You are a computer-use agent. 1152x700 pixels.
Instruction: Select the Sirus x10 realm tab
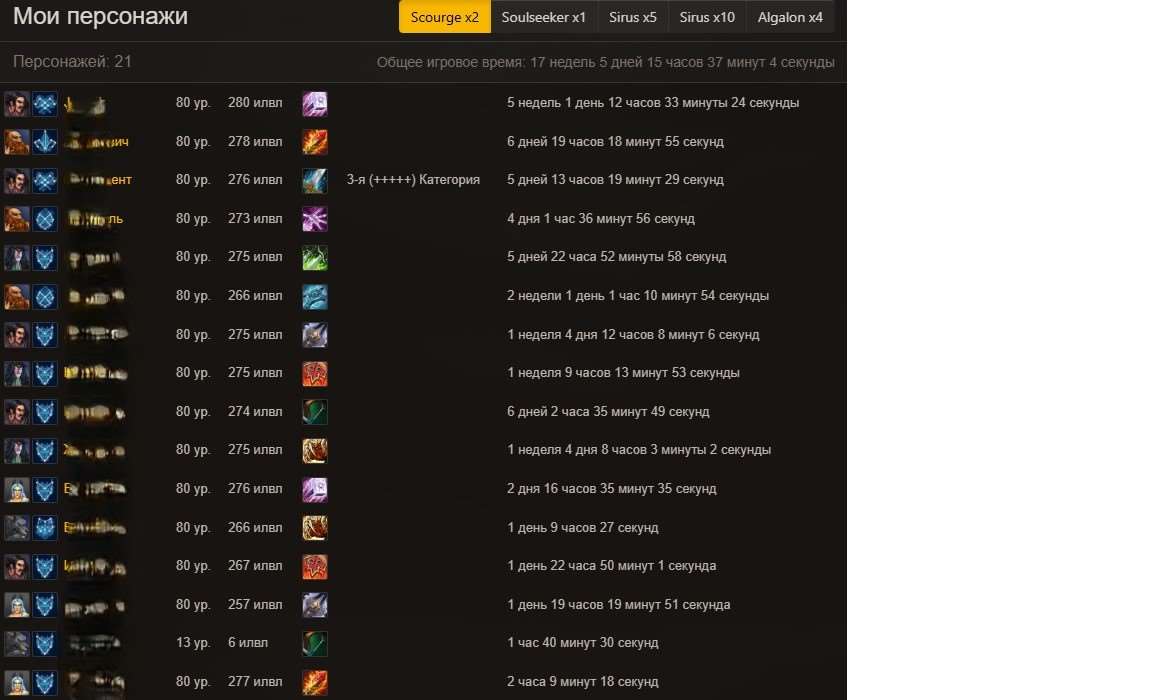pos(707,17)
